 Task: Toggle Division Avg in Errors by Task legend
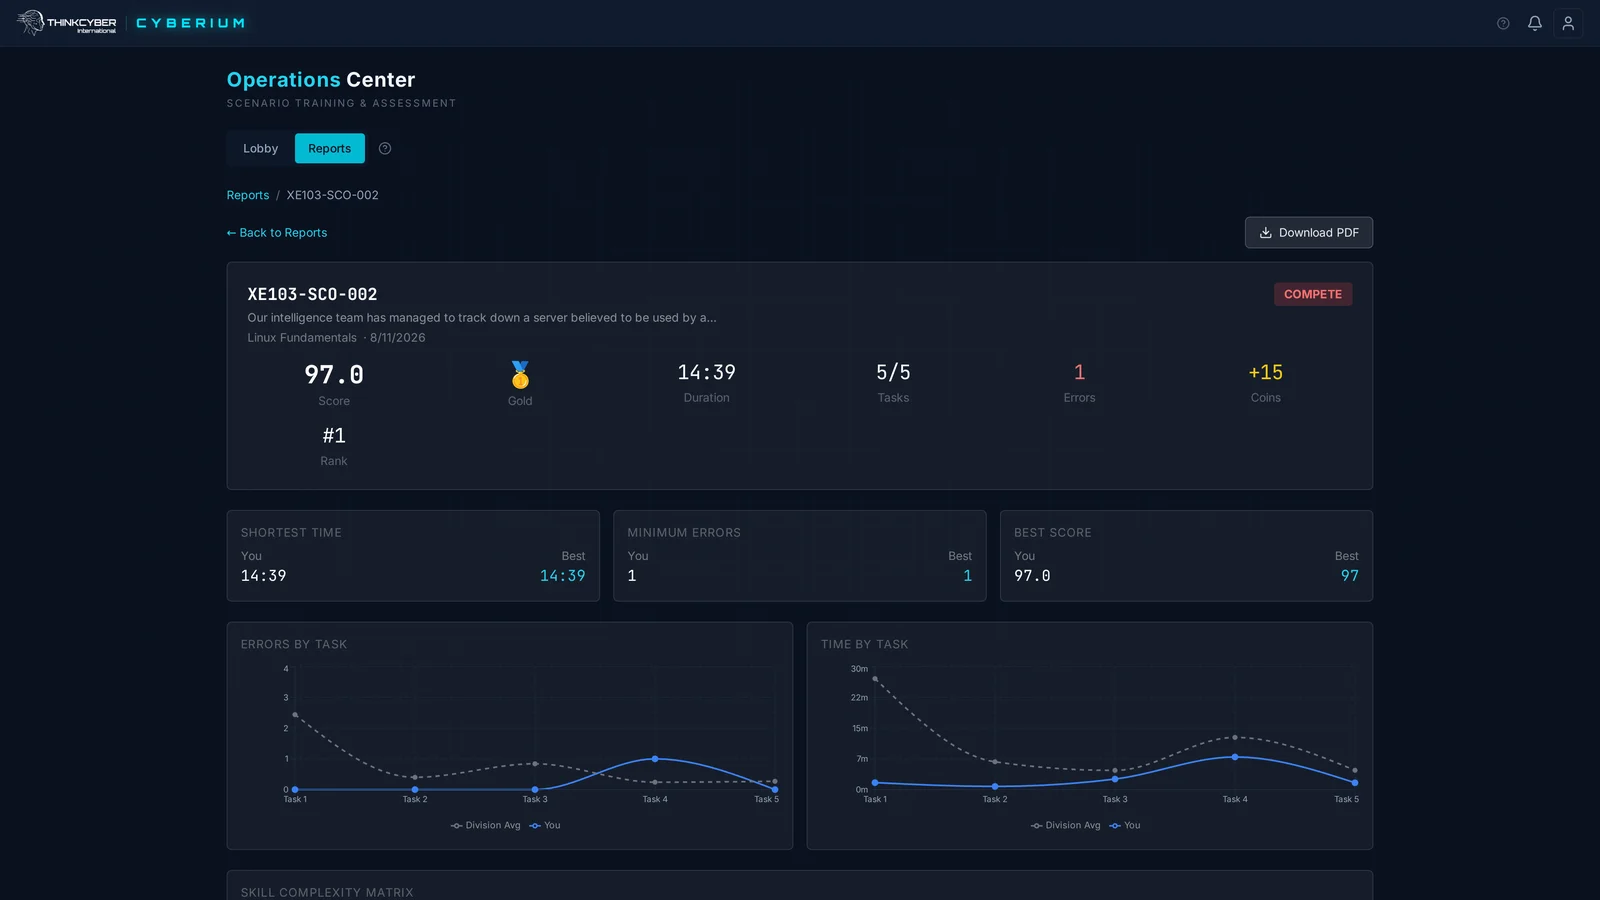click(486, 825)
